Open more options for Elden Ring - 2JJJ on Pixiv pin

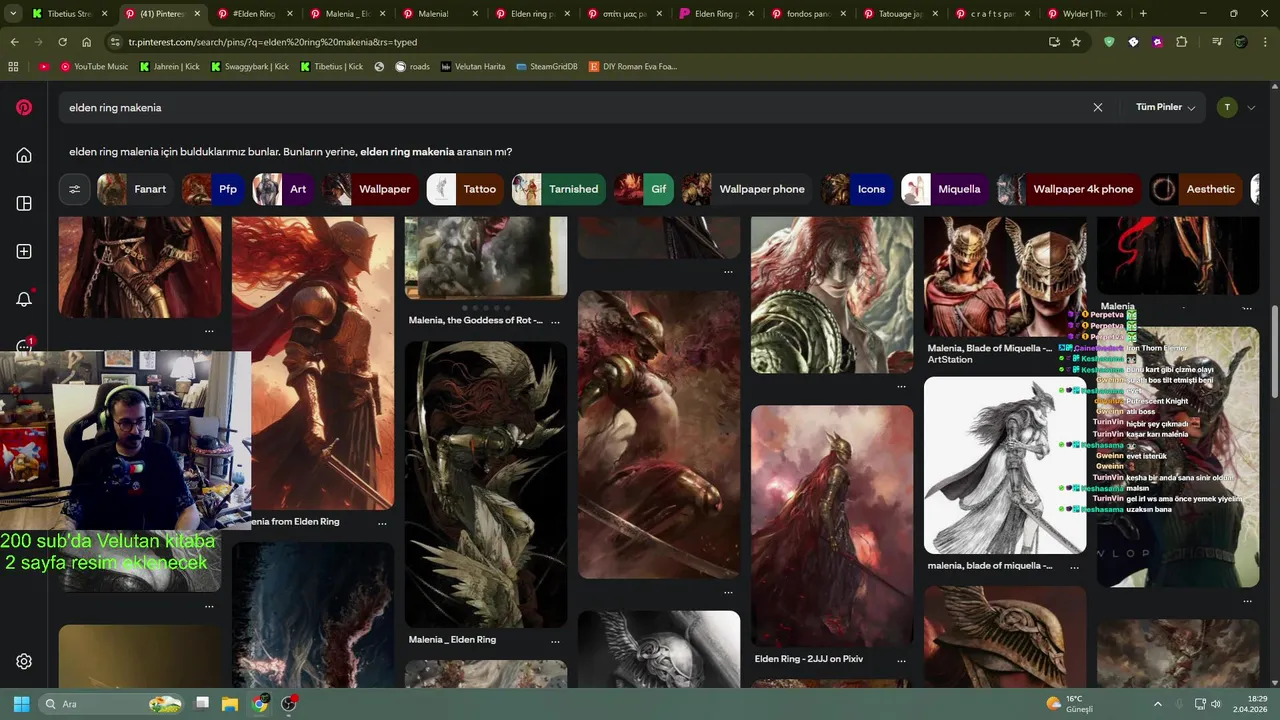[x=901, y=660]
